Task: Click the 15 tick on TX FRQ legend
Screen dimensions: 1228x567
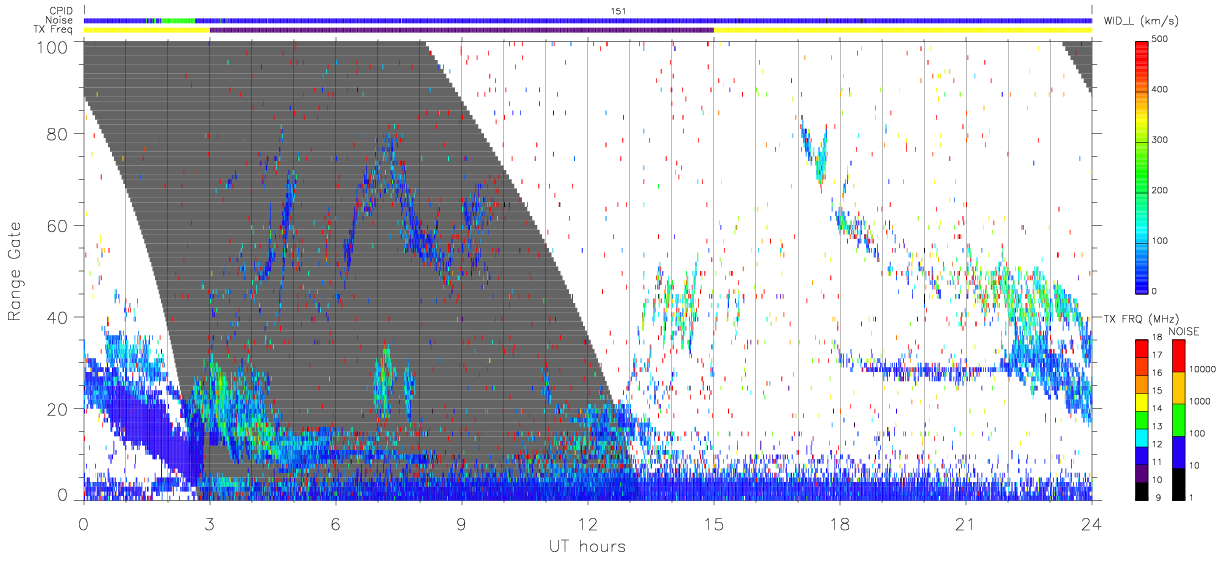Action: pos(1157,390)
